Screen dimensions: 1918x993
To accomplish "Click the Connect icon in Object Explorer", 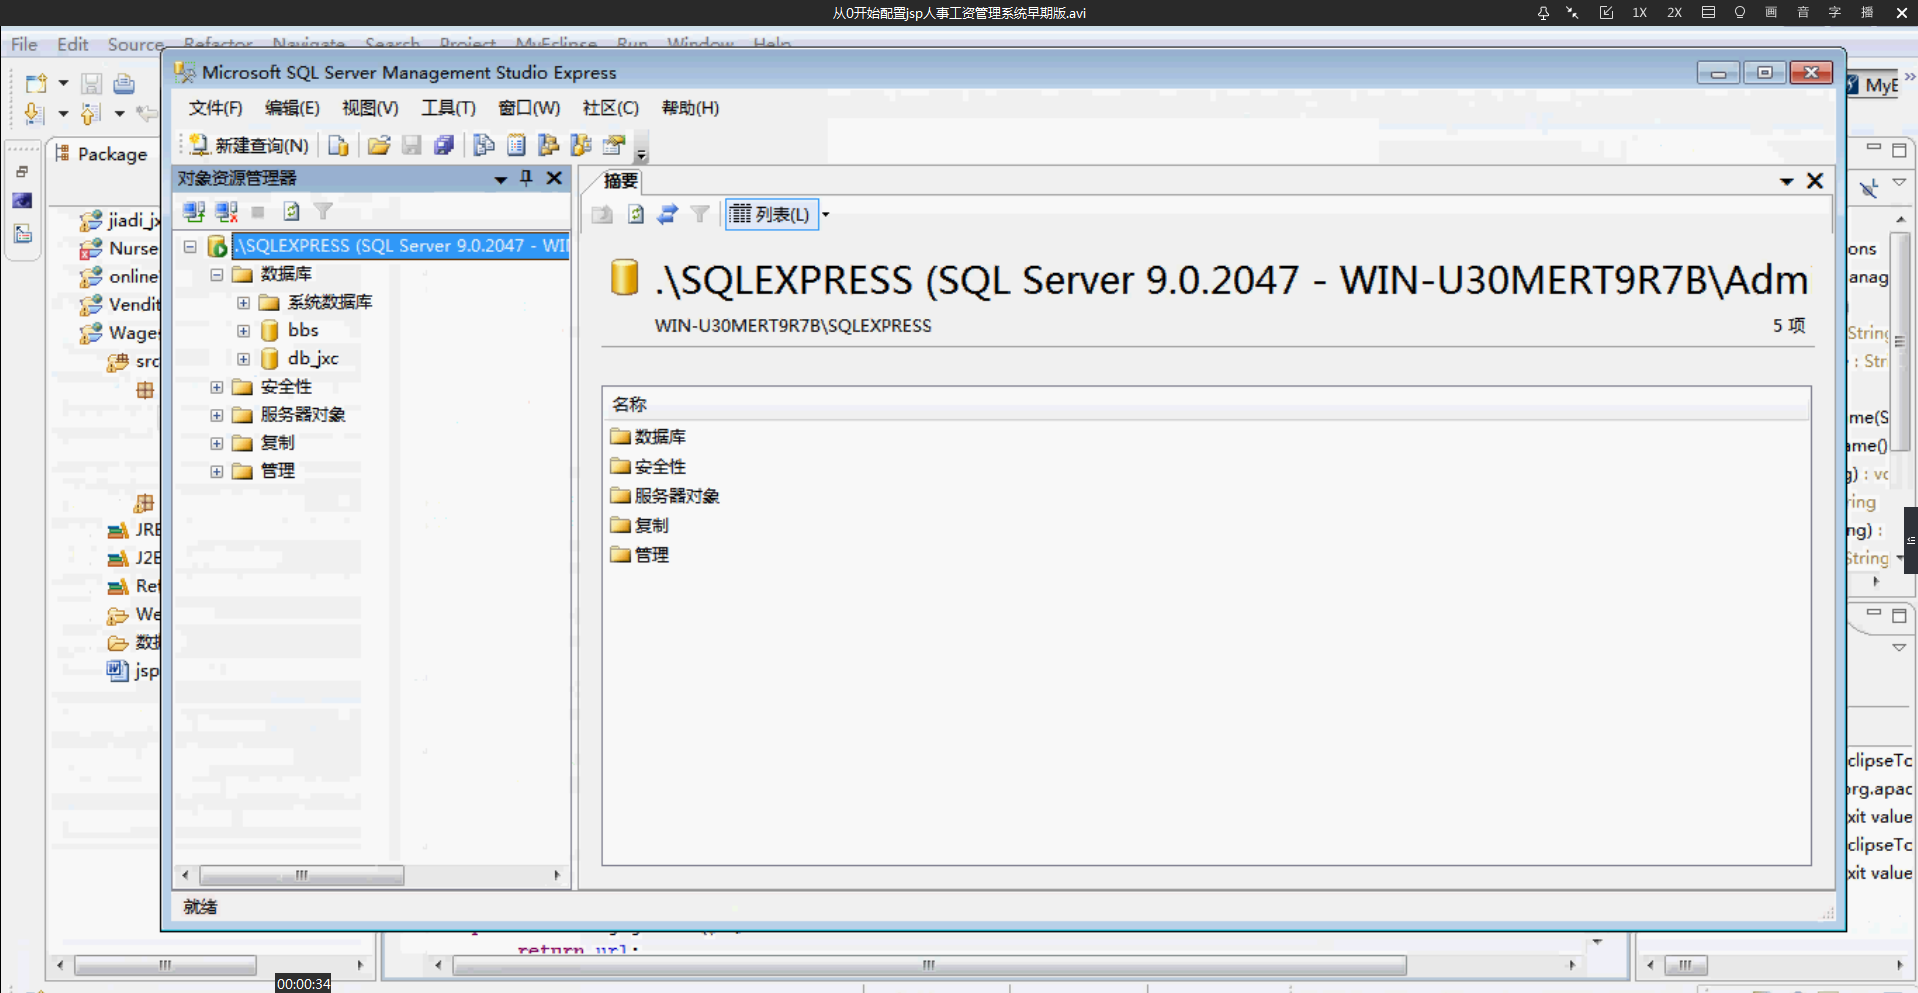I will [x=194, y=211].
